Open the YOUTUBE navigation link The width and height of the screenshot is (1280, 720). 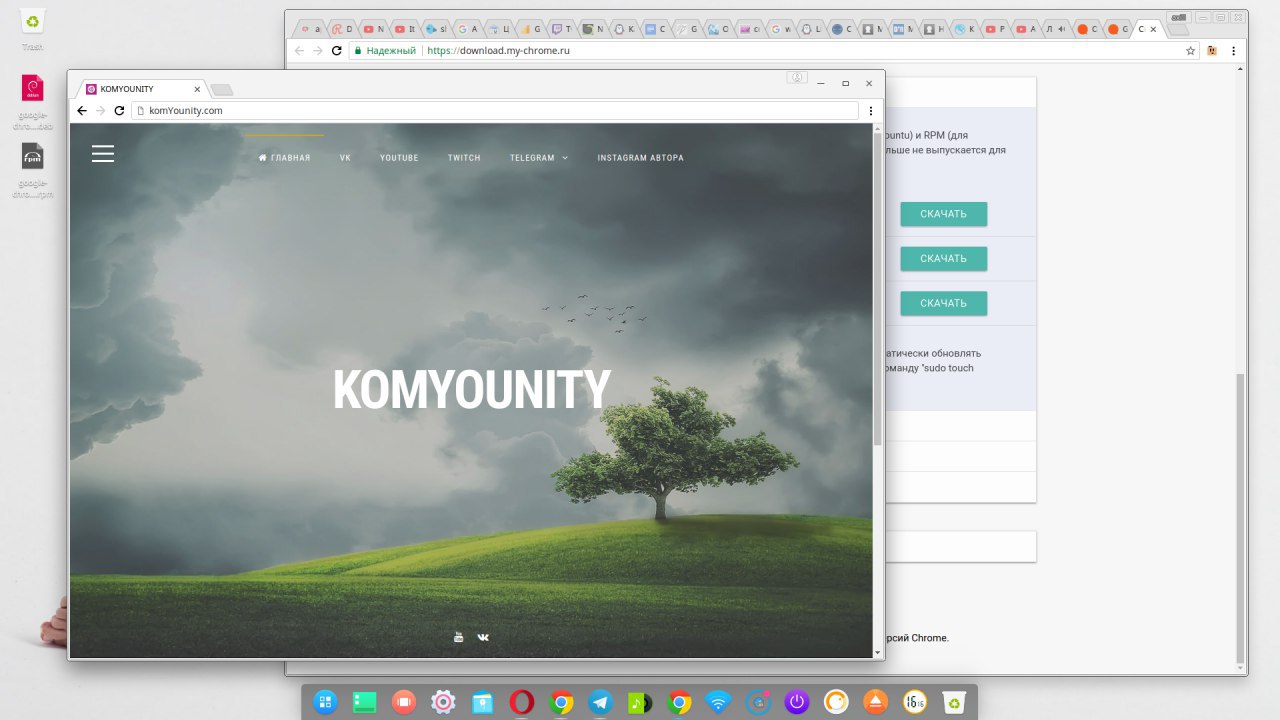[x=399, y=158]
